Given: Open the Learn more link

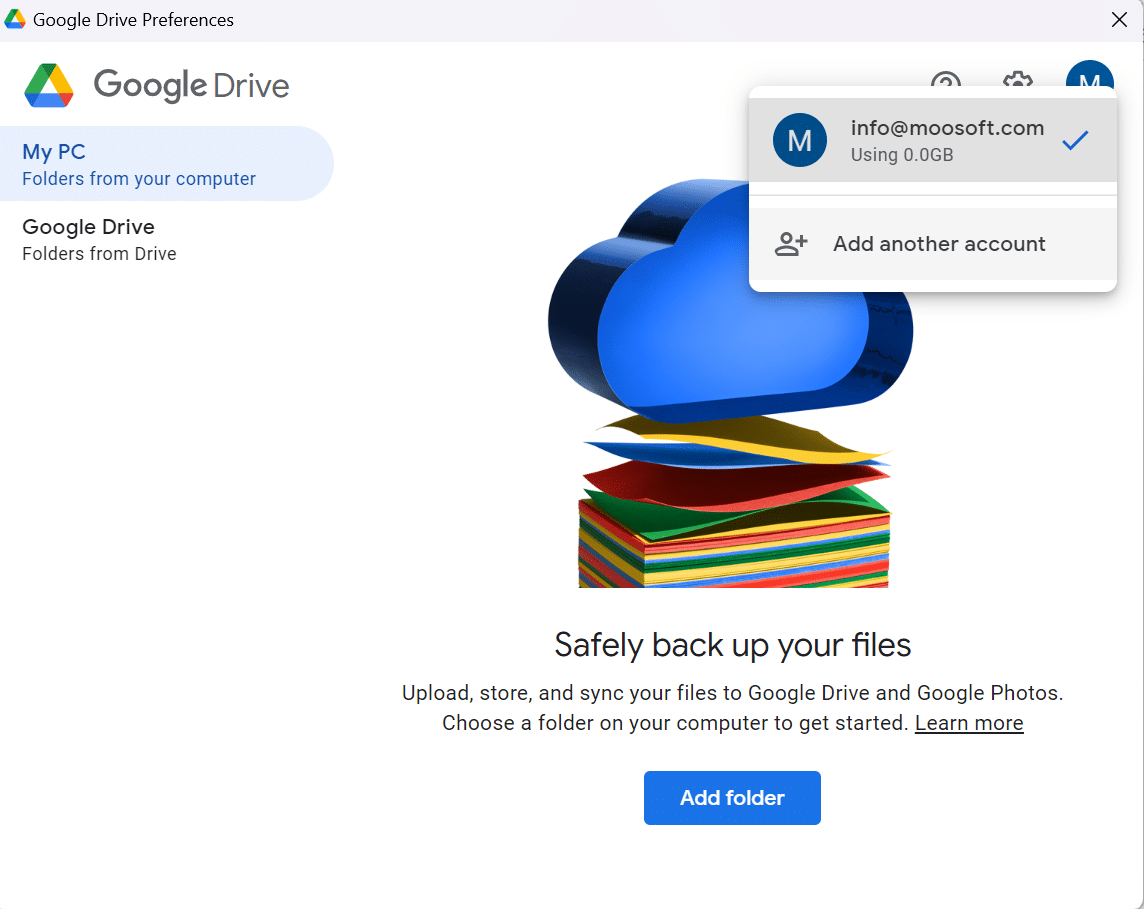Looking at the screenshot, I should [969, 723].
